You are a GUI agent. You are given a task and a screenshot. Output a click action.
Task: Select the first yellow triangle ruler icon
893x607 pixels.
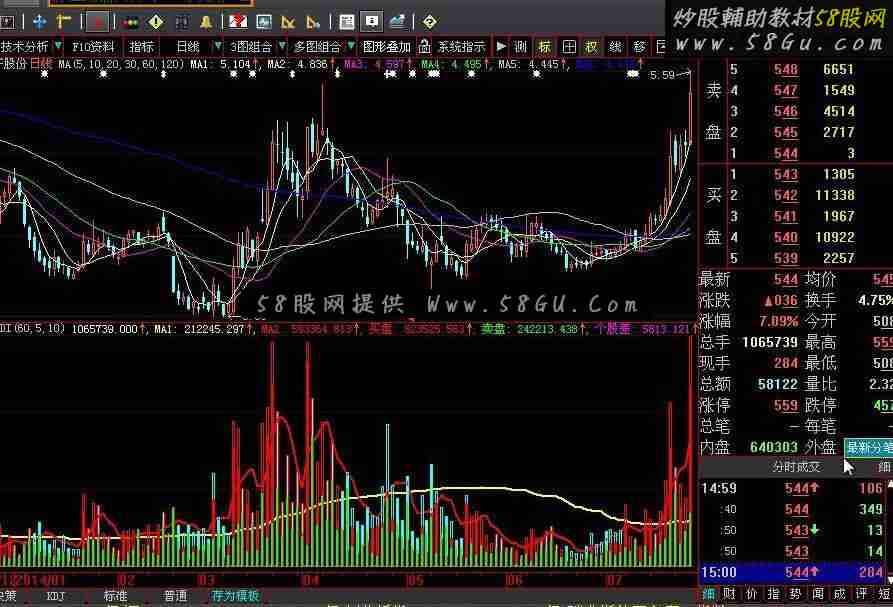click(x=288, y=22)
